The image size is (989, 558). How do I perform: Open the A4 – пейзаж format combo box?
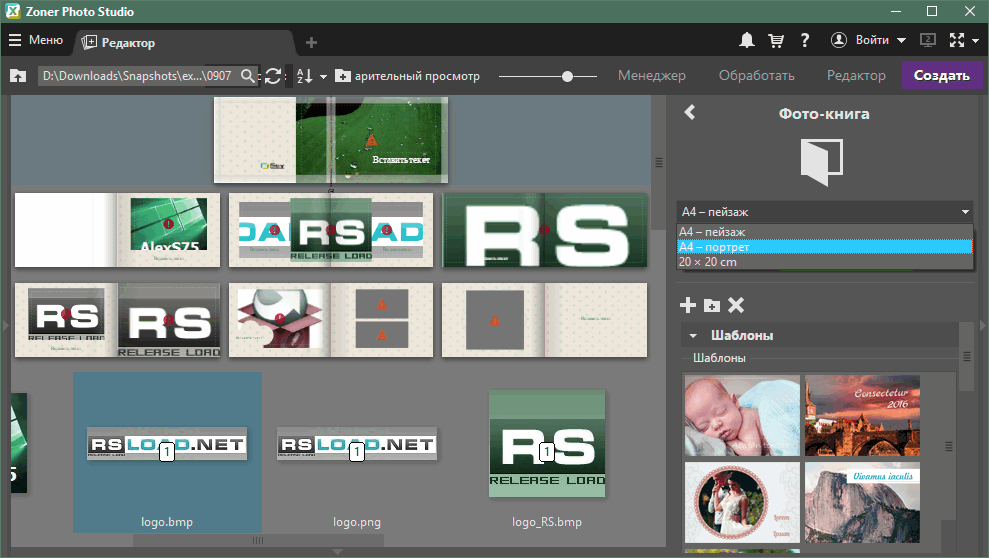825,212
